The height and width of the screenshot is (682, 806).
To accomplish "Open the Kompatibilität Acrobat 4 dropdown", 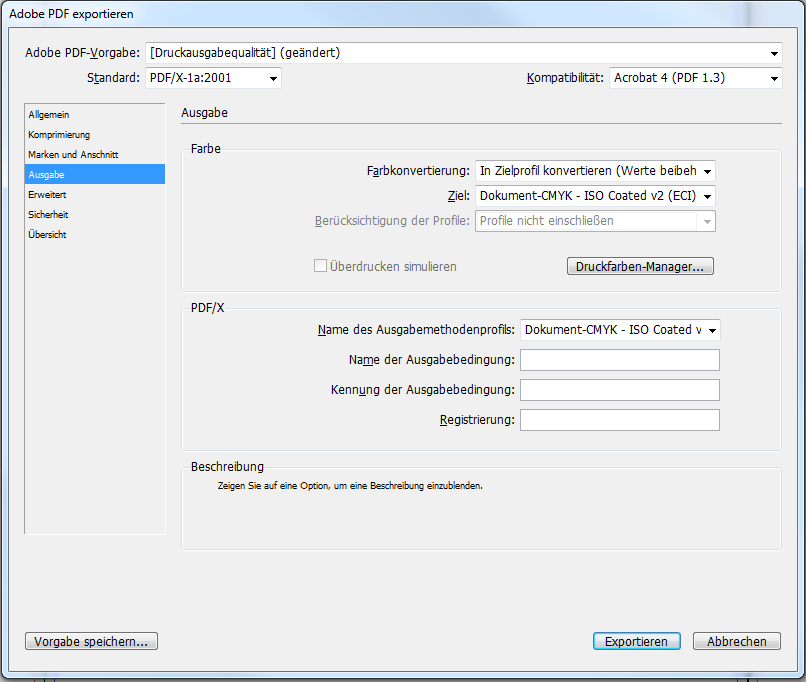I will pos(695,78).
